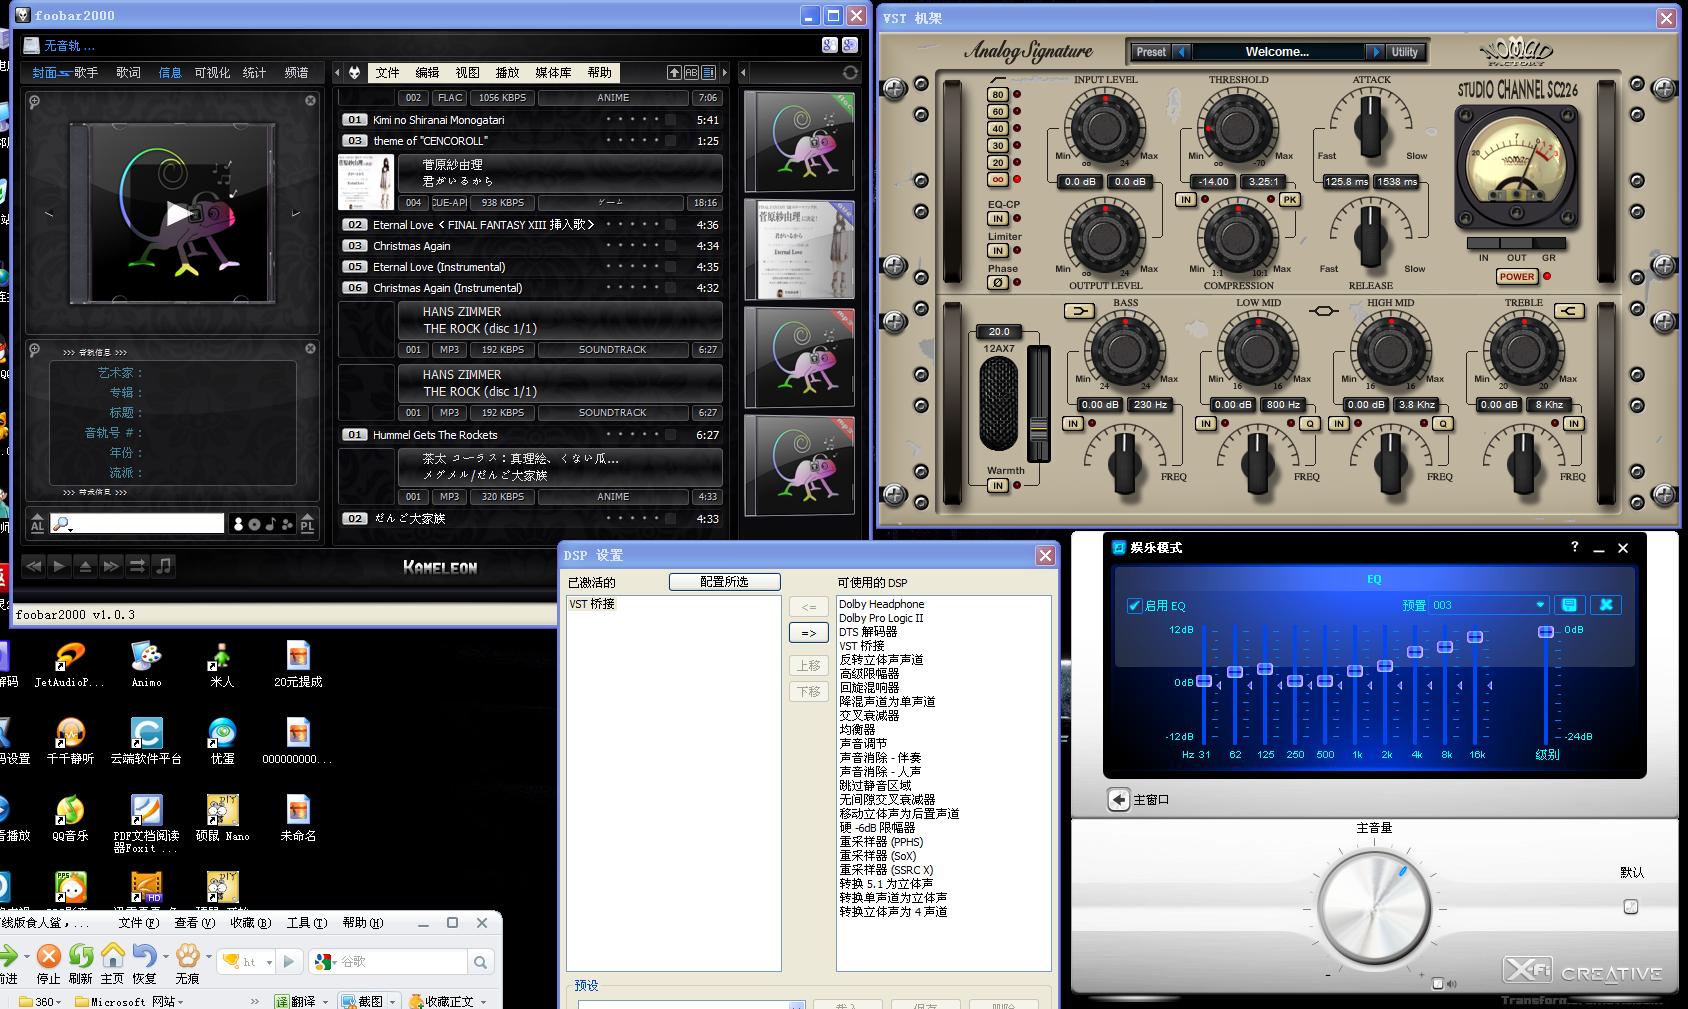Image resolution: width=1688 pixels, height=1009 pixels.
Task: Click the => button in DSP 设置
Action: coord(809,632)
